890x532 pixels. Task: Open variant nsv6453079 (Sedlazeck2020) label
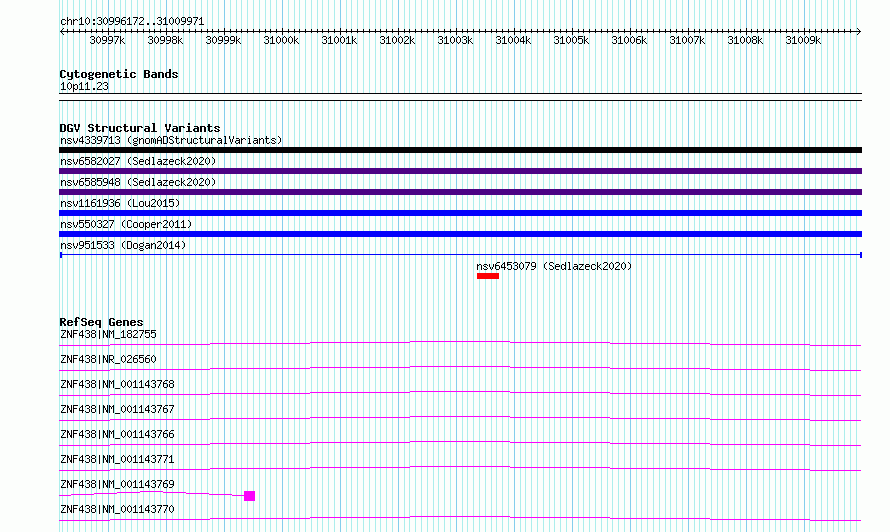coord(554,266)
